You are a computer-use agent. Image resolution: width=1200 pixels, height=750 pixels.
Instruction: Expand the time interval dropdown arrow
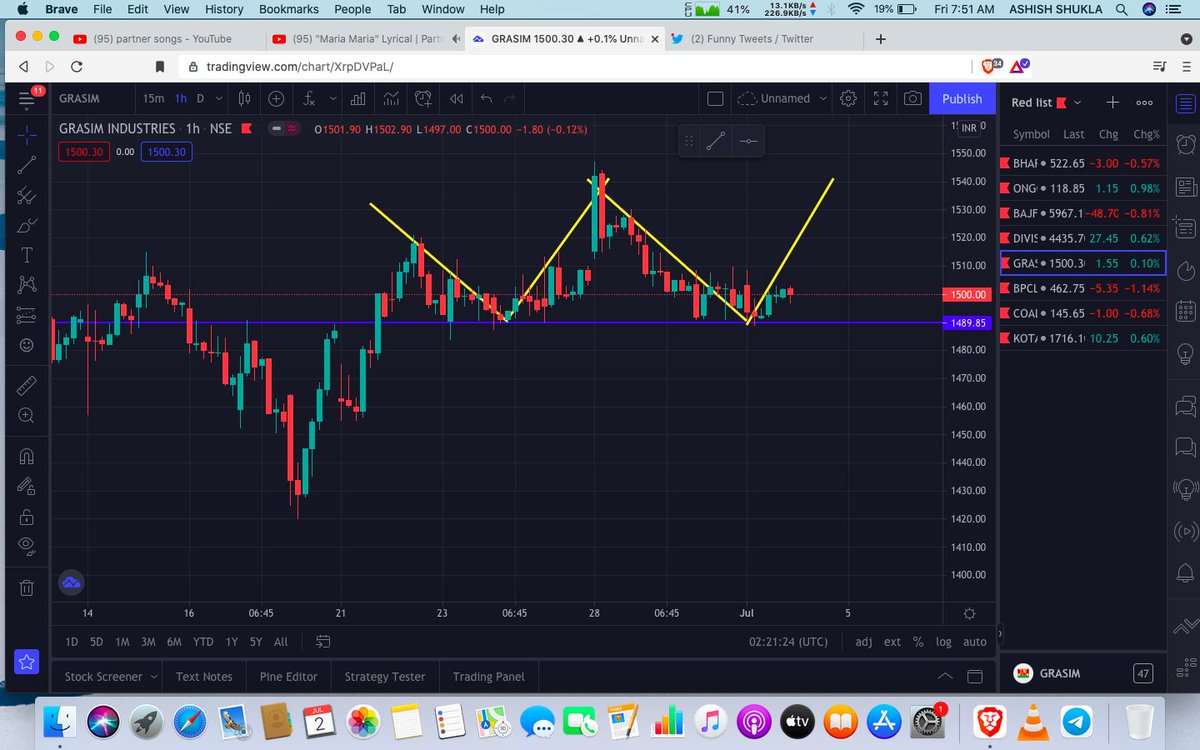tap(220, 98)
